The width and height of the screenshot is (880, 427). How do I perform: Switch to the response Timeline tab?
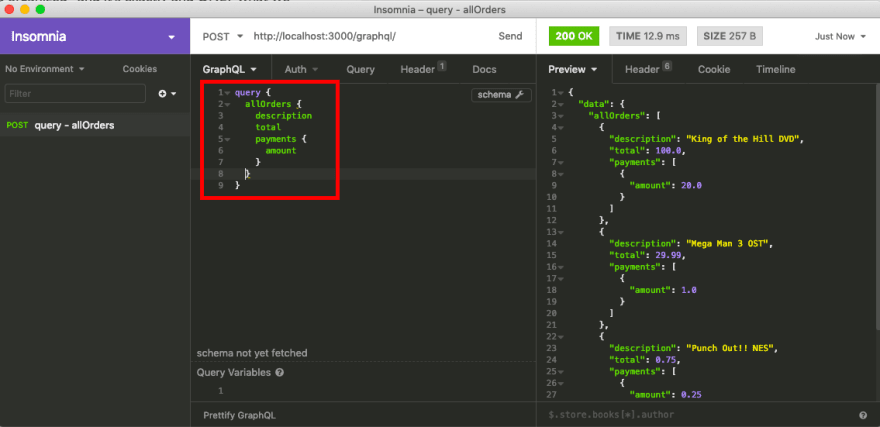coord(775,69)
